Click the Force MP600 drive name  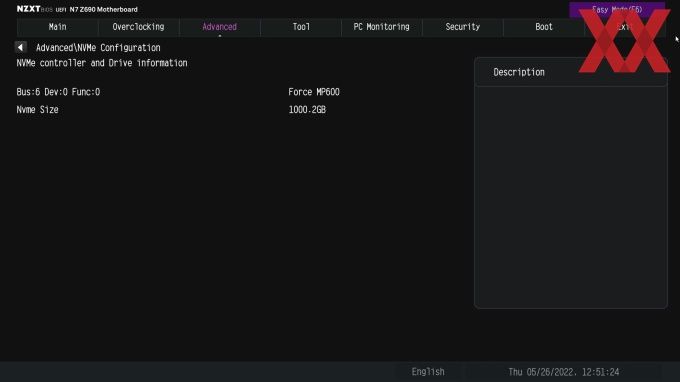point(314,92)
